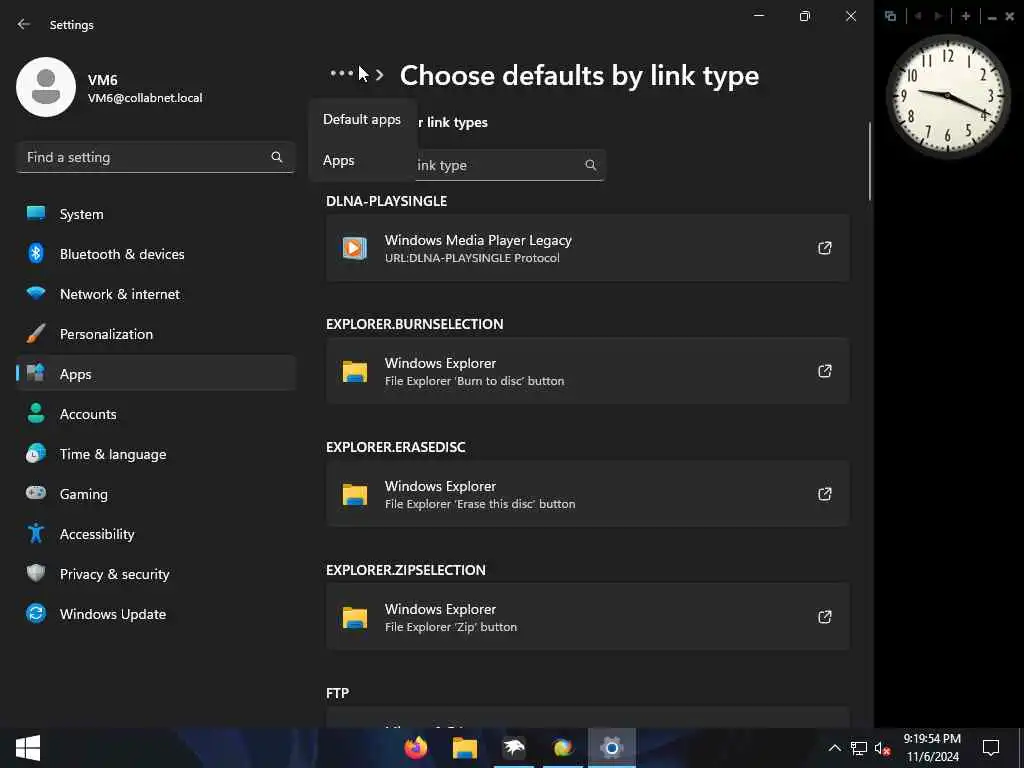Choose Apps in breadcrumb flyout
Screen dimensions: 1024x768
[x=362, y=160]
